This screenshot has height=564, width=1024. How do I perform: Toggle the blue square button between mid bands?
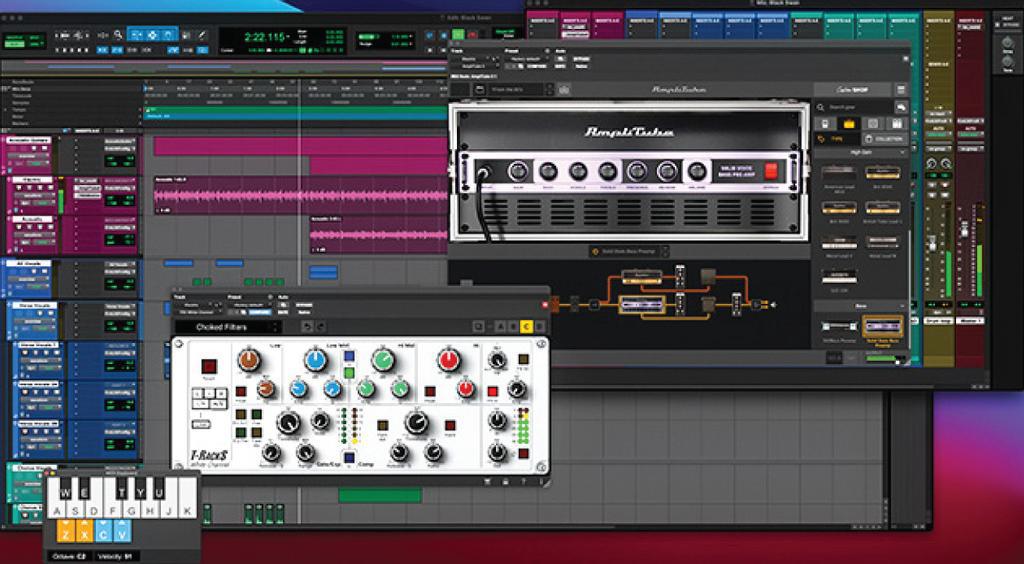[349, 356]
